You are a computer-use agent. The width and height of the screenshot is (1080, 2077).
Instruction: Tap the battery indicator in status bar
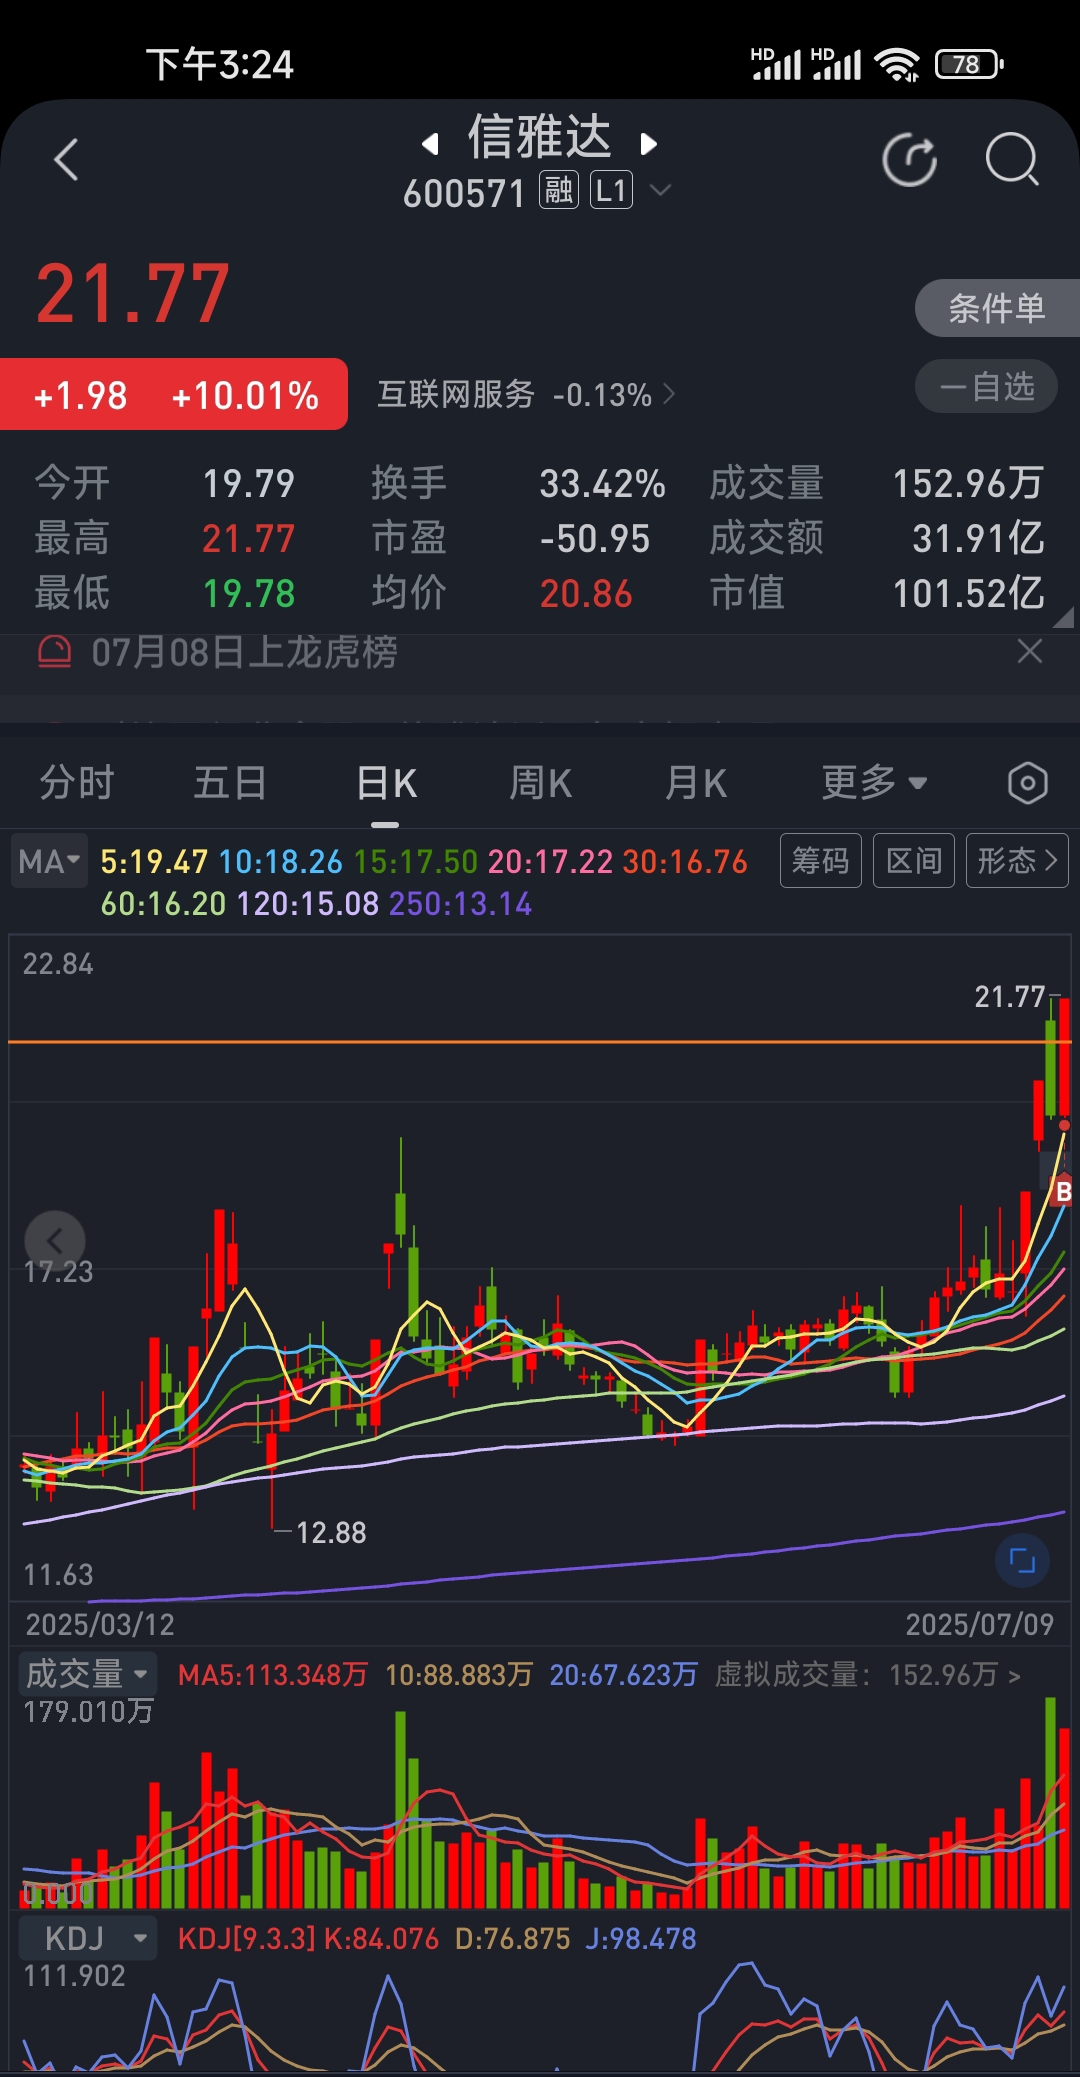point(968,65)
